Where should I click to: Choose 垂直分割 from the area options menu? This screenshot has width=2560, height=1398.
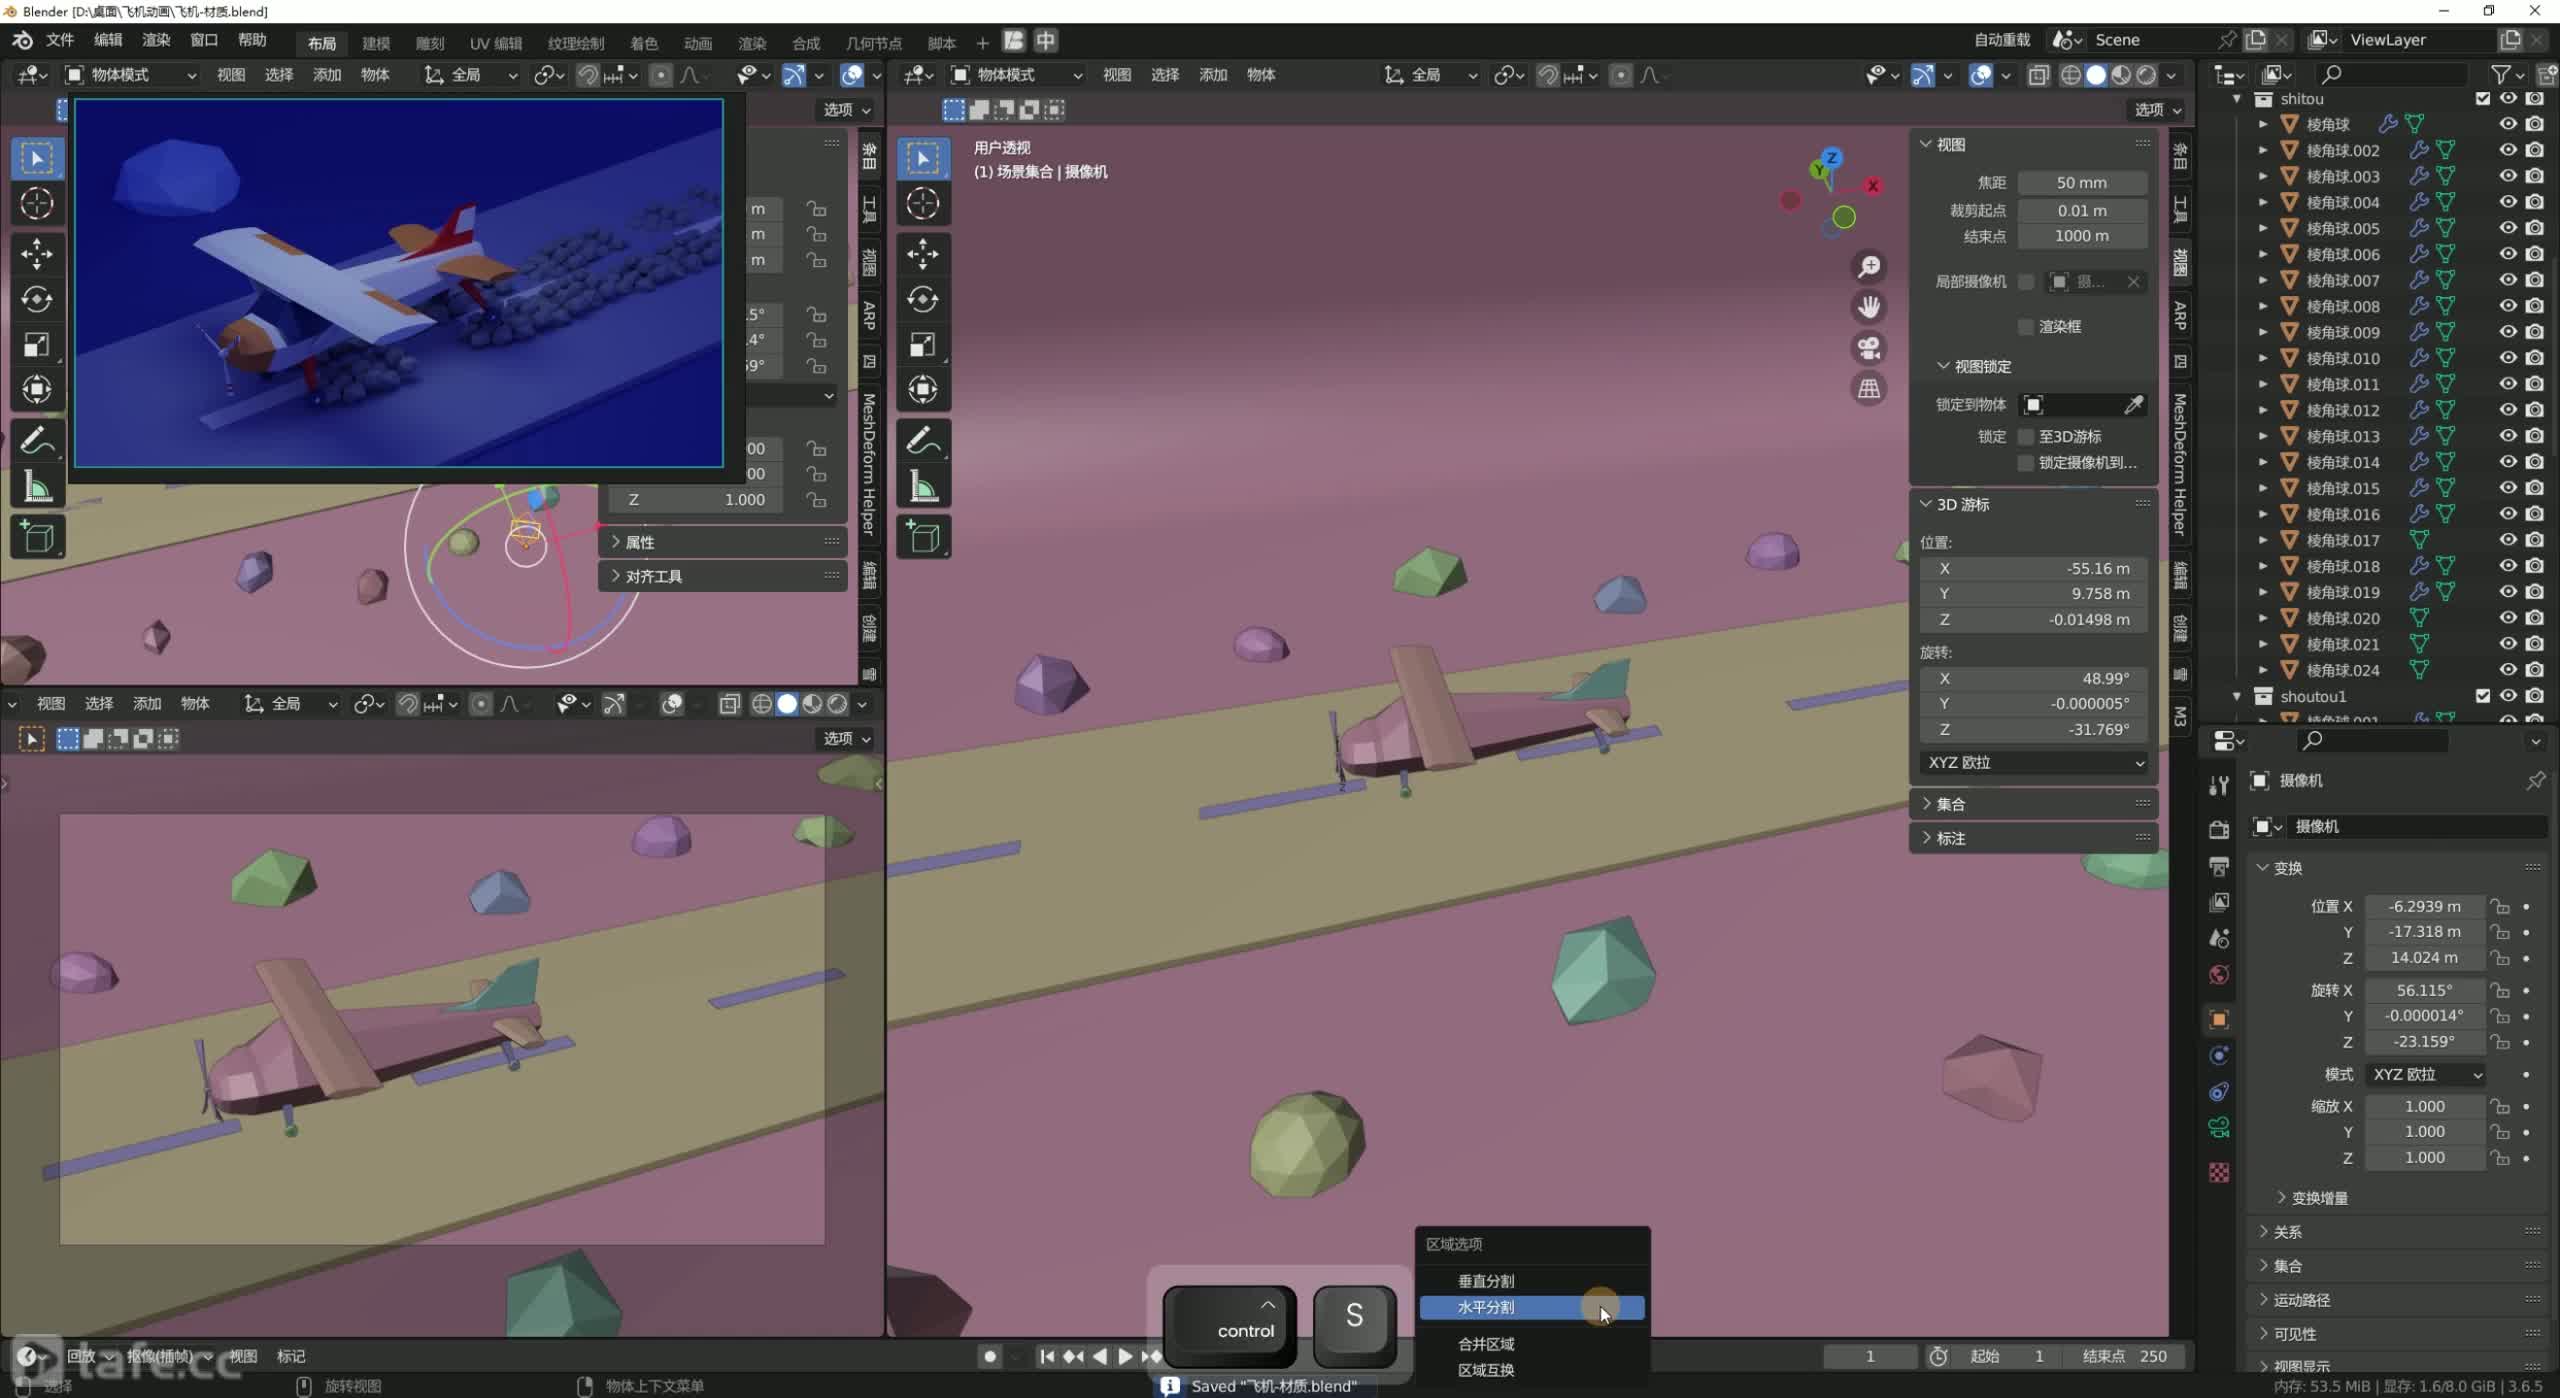coord(1532,1281)
